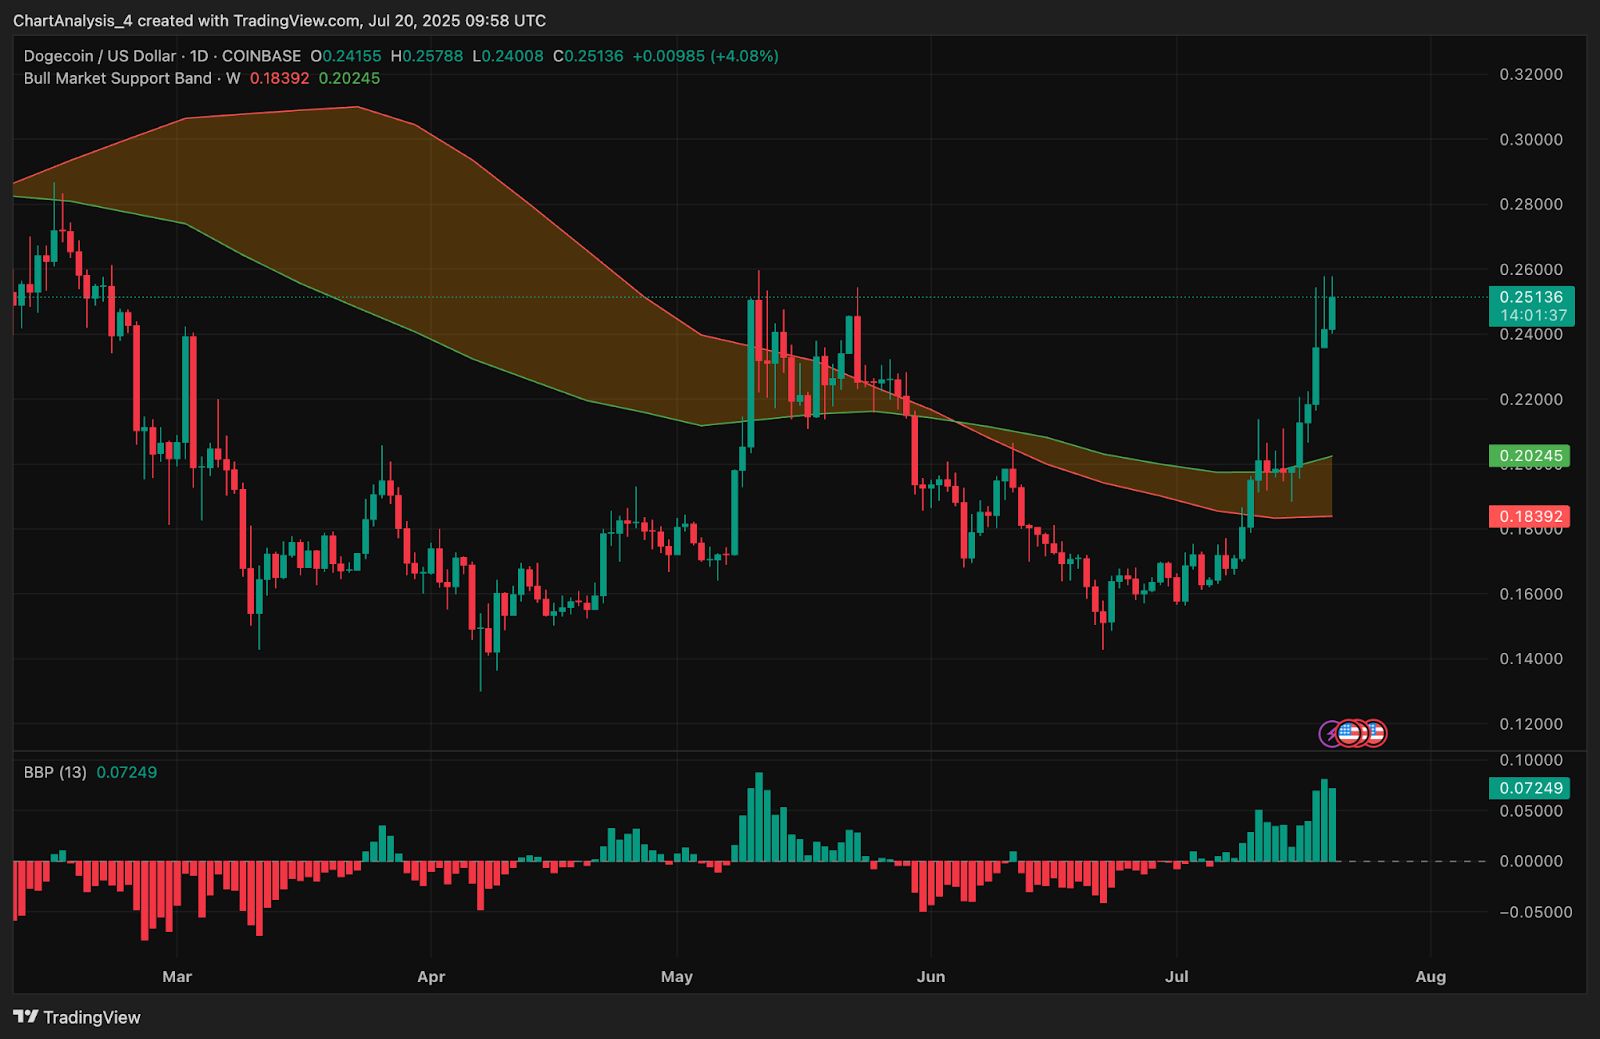Click the May label on the time axis
1600x1039 pixels.
pos(676,976)
